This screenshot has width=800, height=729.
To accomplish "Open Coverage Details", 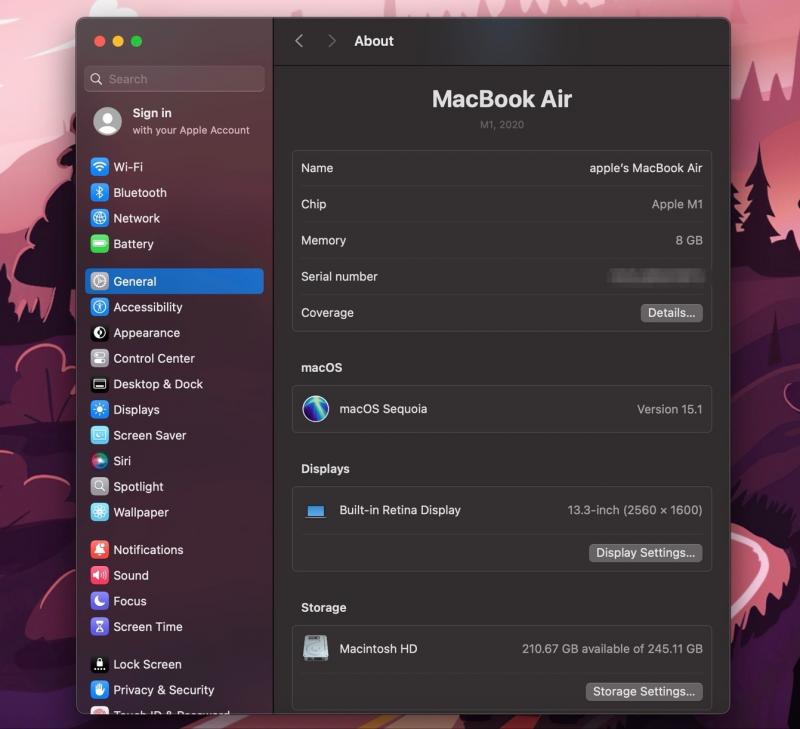I will point(671,313).
